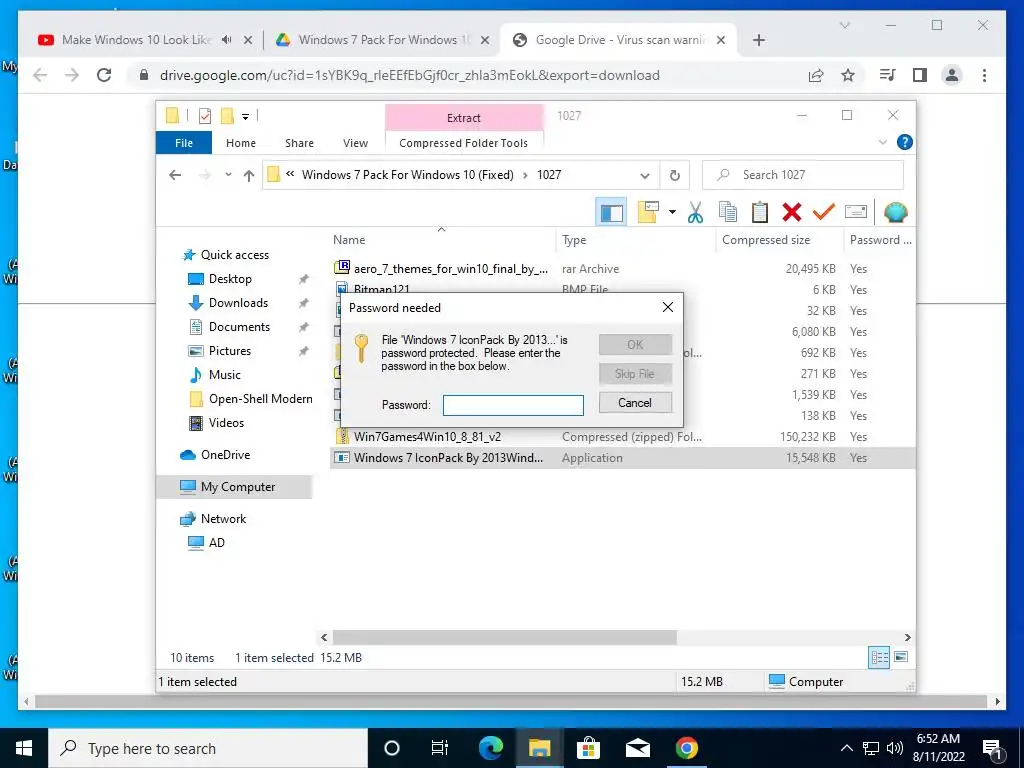Open Microsoft Store from taskbar

(588, 748)
